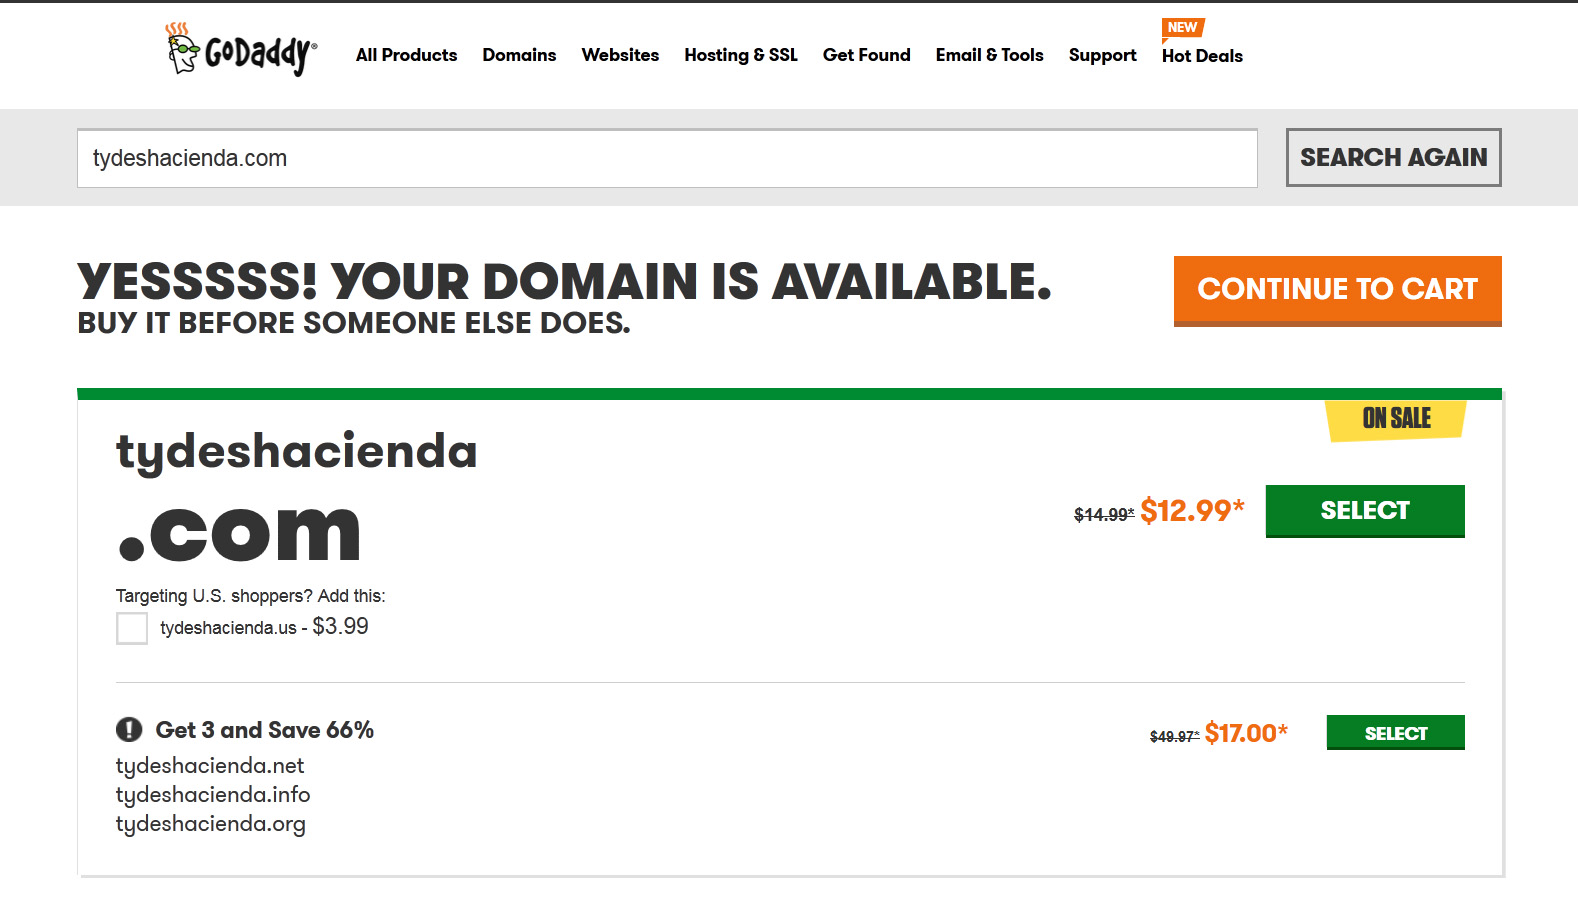Go to Hot Deals
1578x908 pixels.
[1202, 56]
